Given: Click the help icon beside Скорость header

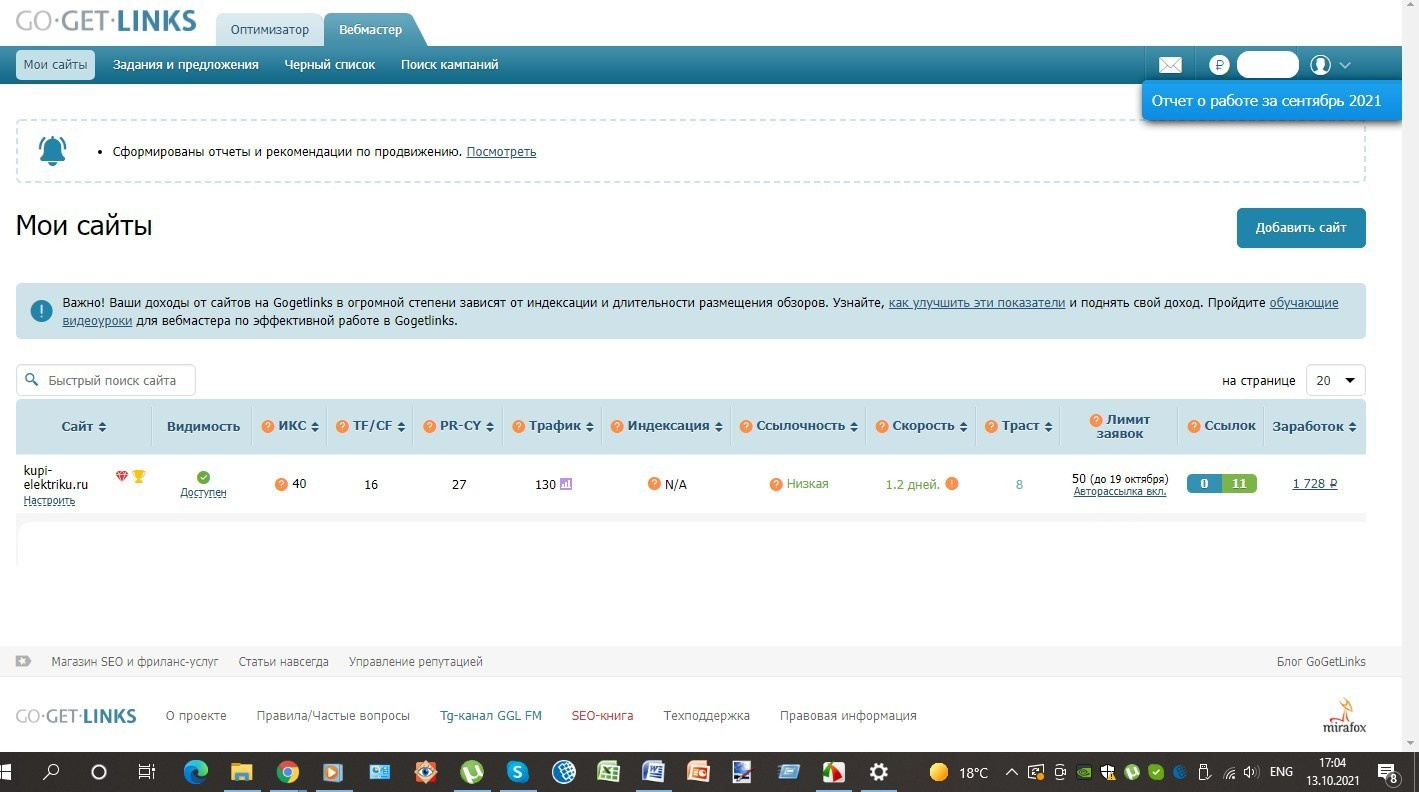Looking at the screenshot, I should pyautogui.click(x=882, y=426).
